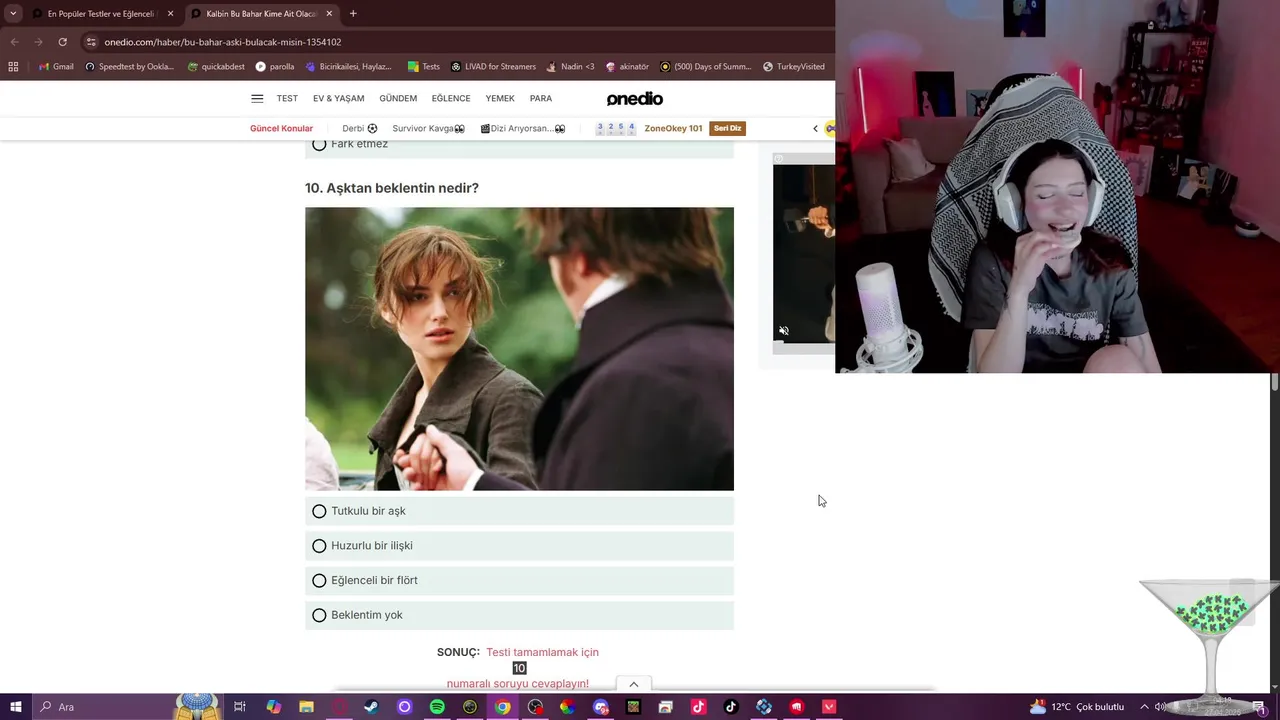Open the EV & YAŞAM section
1280x720 pixels.
(338, 98)
